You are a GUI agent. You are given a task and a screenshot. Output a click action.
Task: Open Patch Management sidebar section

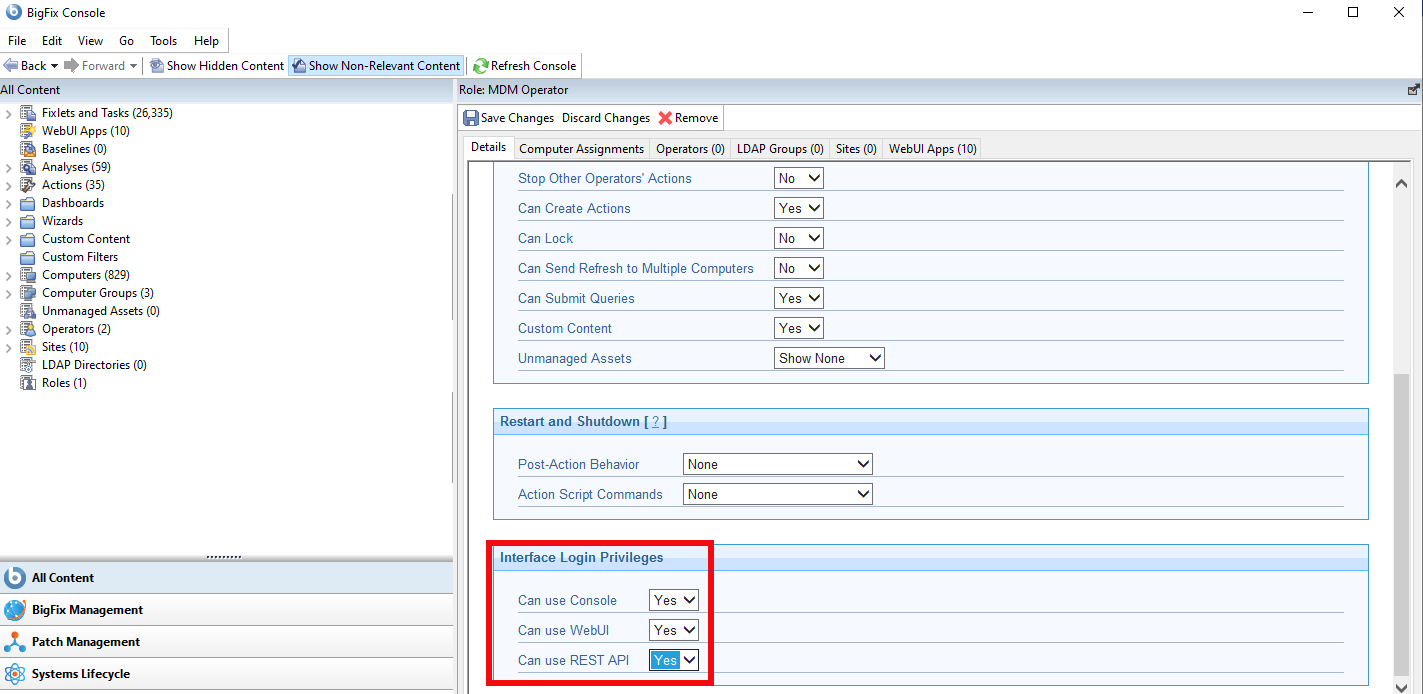point(85,641)
